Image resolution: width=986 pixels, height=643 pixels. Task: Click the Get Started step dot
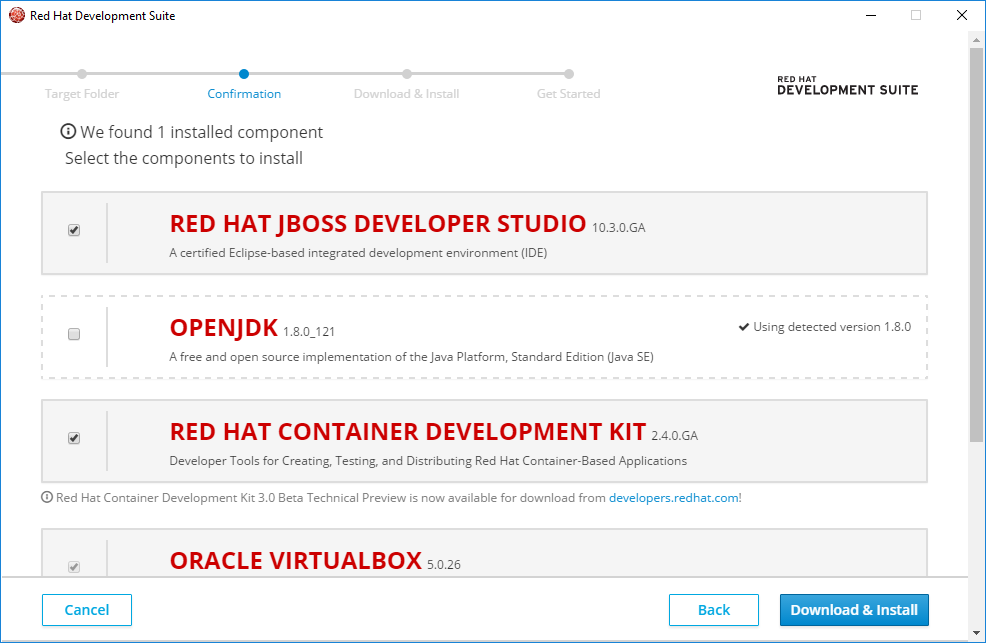568,74
